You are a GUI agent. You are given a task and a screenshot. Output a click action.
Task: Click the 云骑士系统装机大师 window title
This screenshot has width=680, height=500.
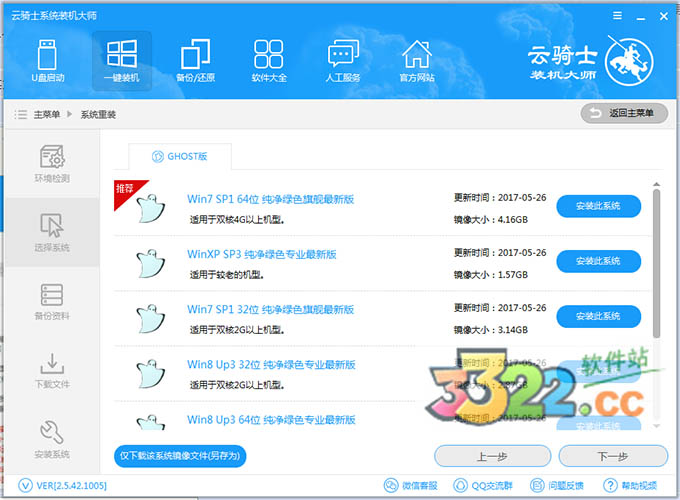(x=54, y=16)
